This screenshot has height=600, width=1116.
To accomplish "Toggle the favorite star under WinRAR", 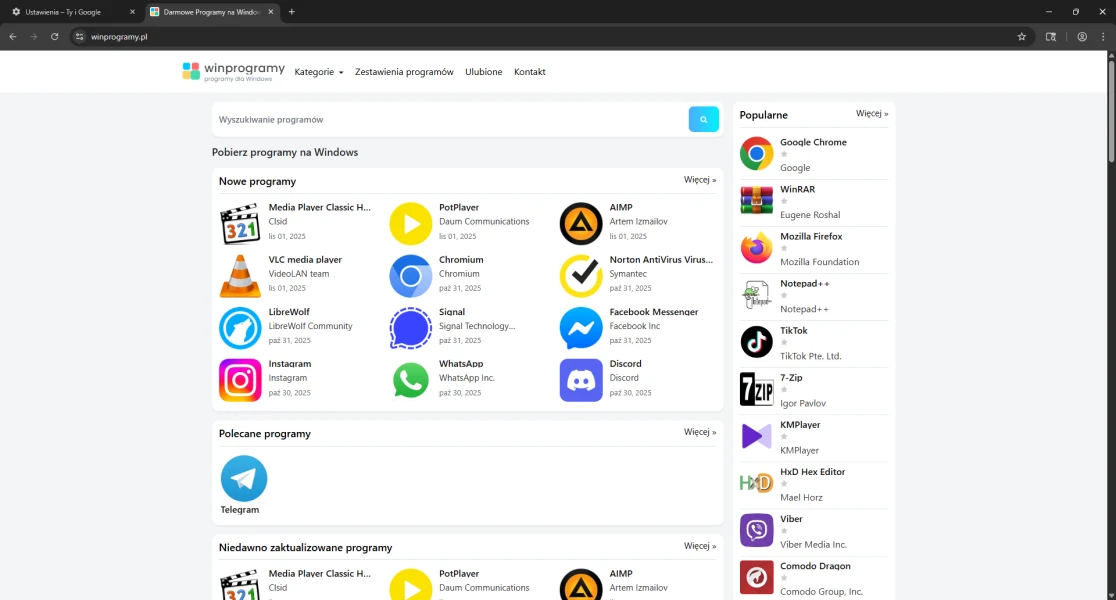I will tap(784, 202).
